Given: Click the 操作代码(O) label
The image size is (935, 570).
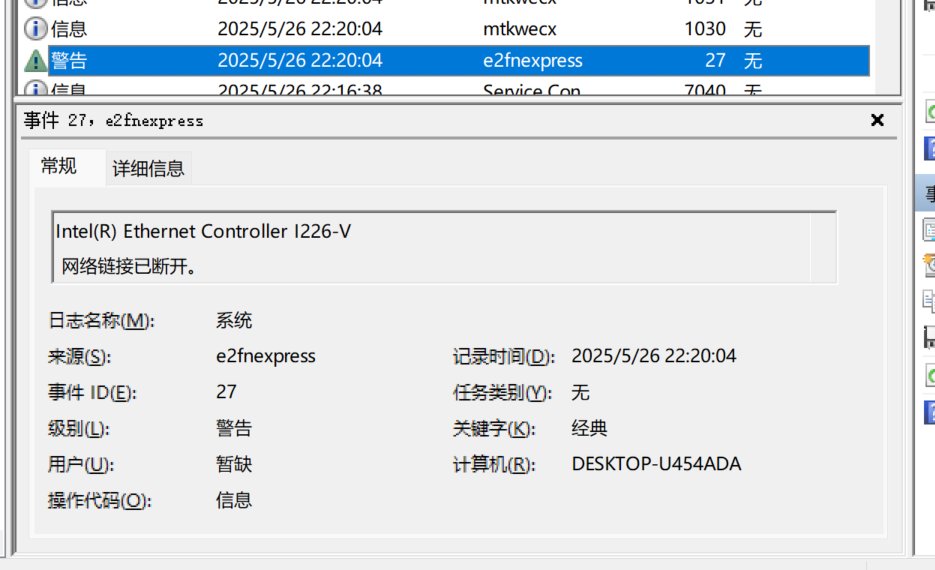Looking at the screenshot, I should (x=100, y=500).
